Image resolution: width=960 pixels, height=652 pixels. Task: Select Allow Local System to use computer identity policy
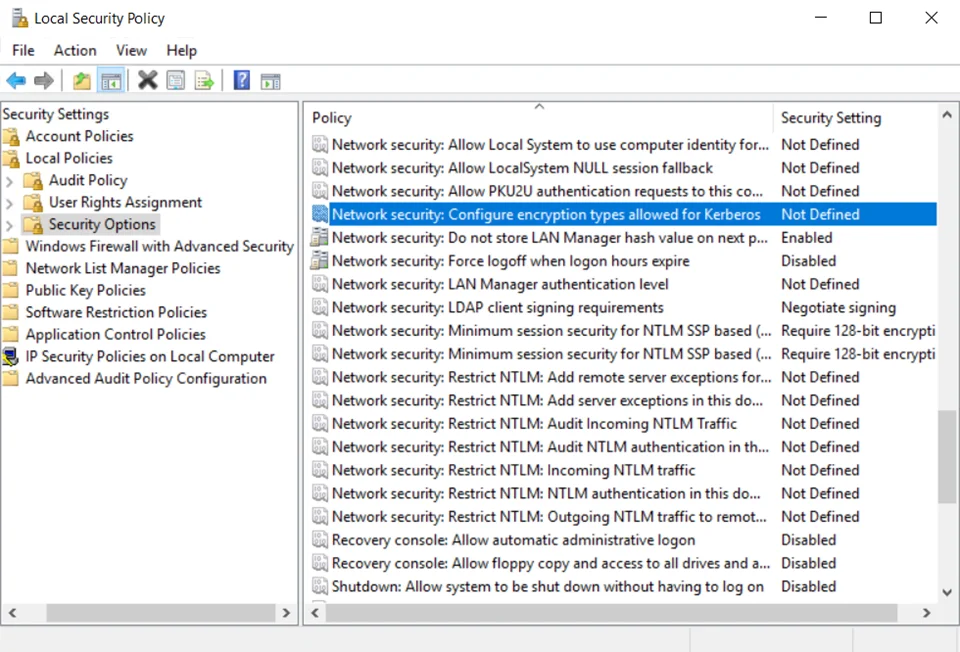(550, 144)
